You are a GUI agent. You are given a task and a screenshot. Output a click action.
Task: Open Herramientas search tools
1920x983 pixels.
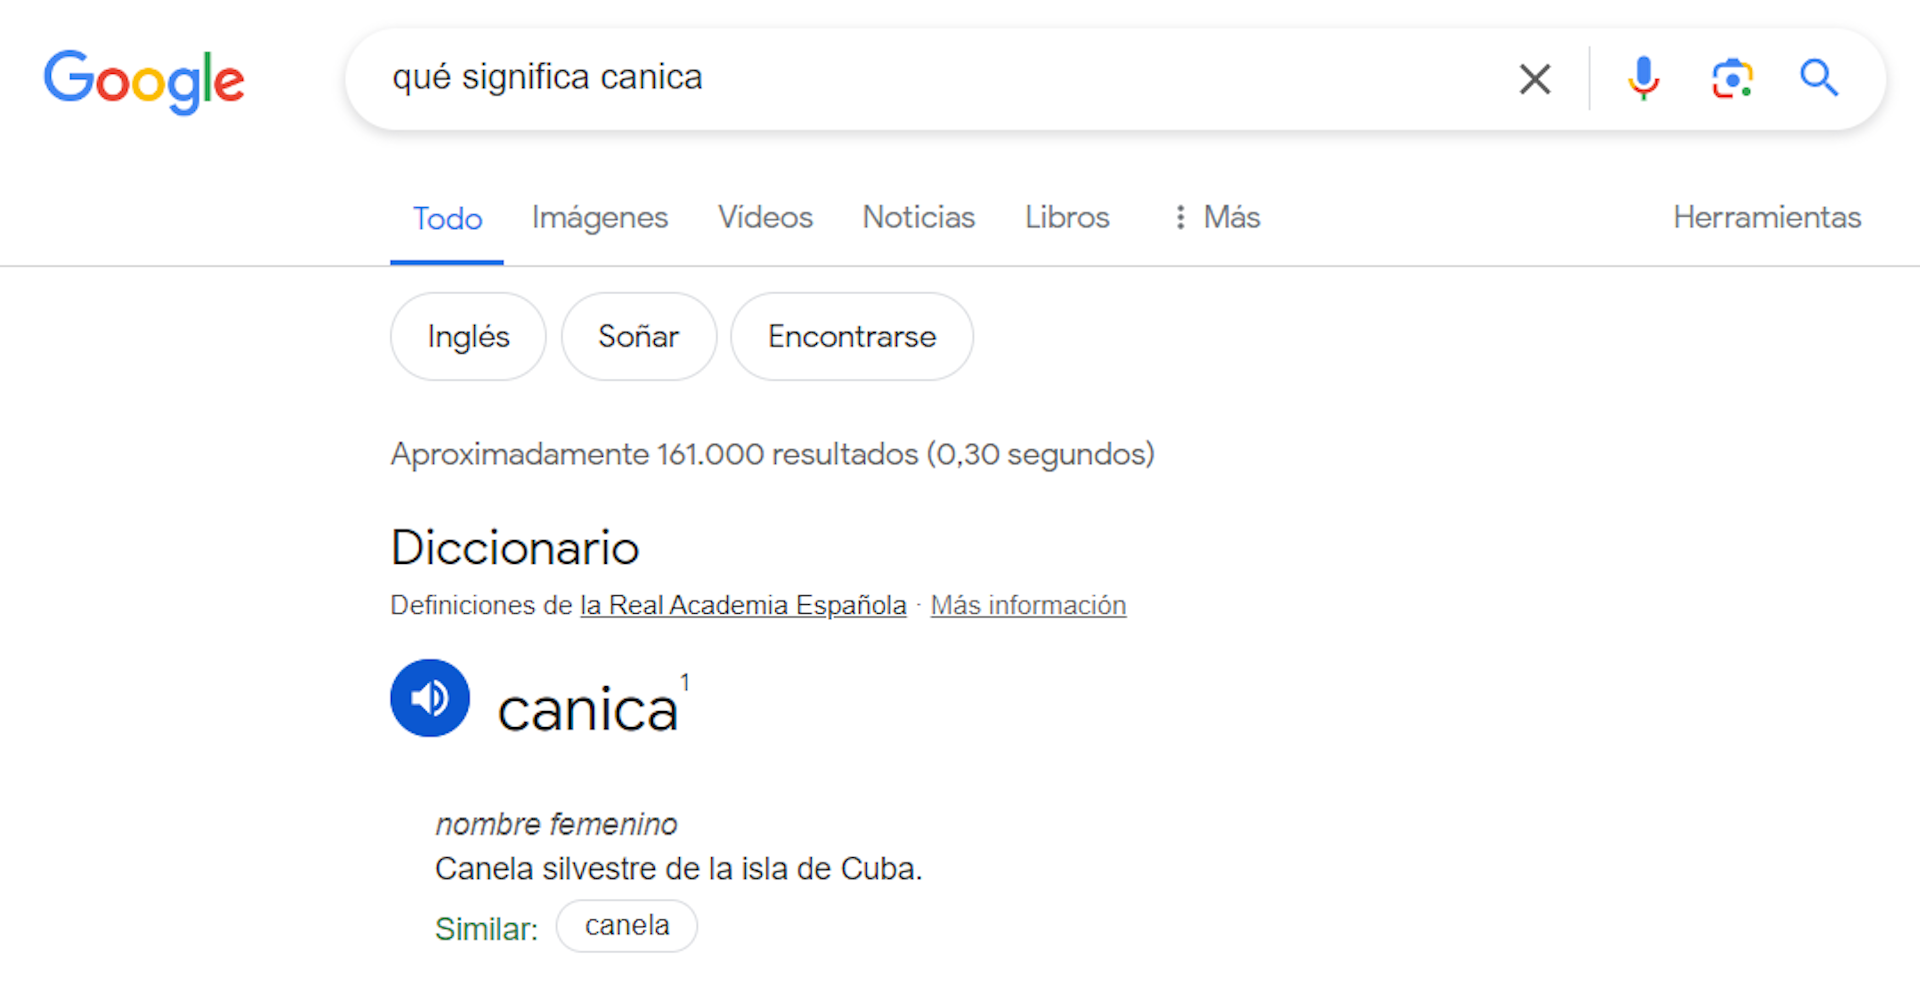tap(1767, 217)
